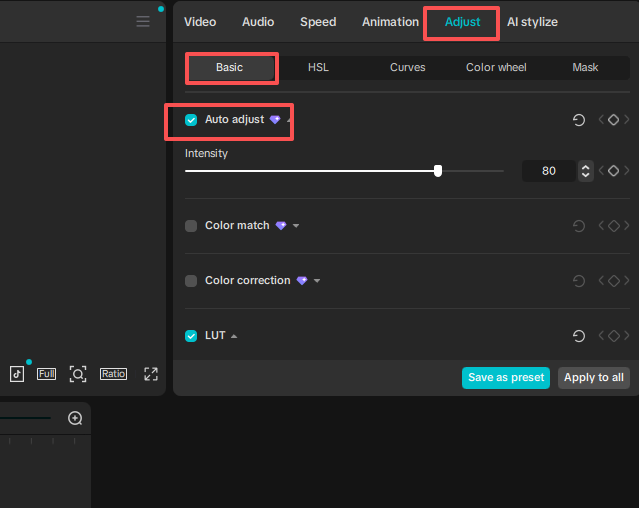Go to previous Color match keyframe
The width and height of the screenshot is (639, 508).
[x=601, y=226]
